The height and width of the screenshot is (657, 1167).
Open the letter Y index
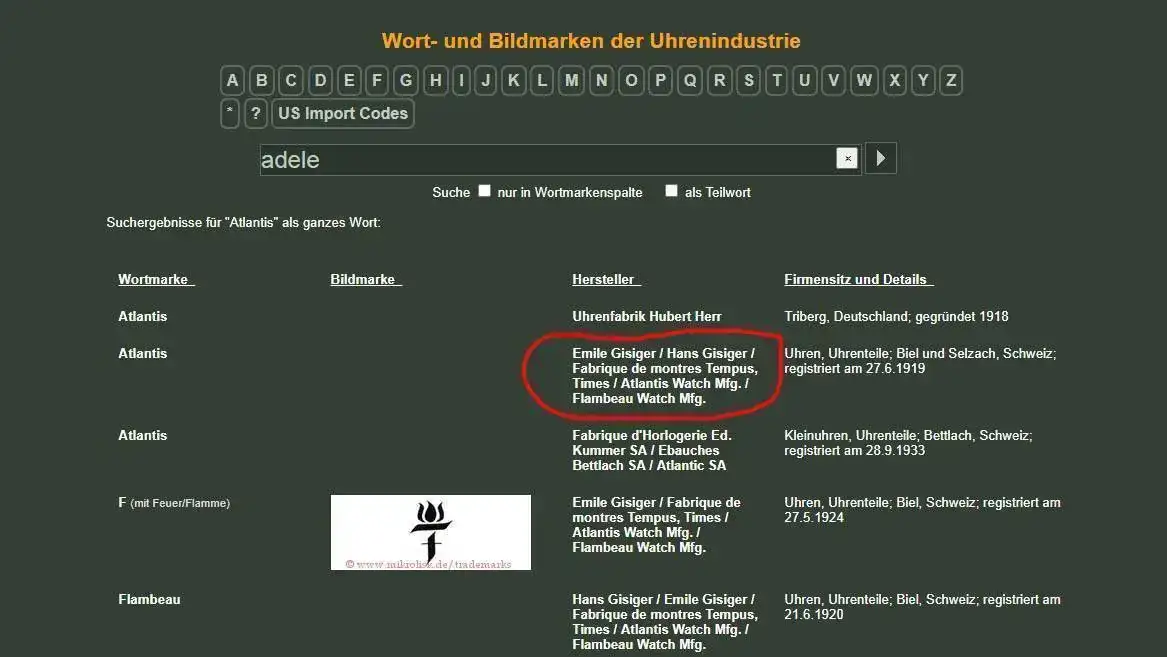pyautogui.click(x=923, y=80)
